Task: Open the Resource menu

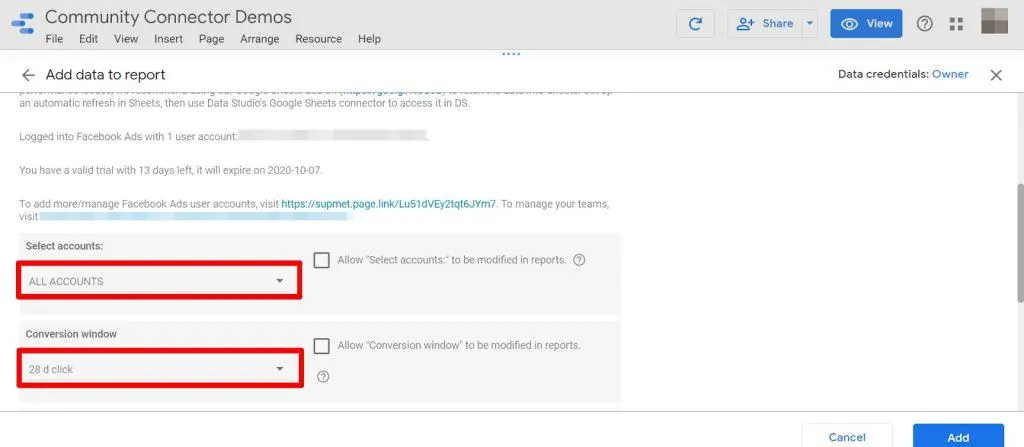Action: [319, 39]
